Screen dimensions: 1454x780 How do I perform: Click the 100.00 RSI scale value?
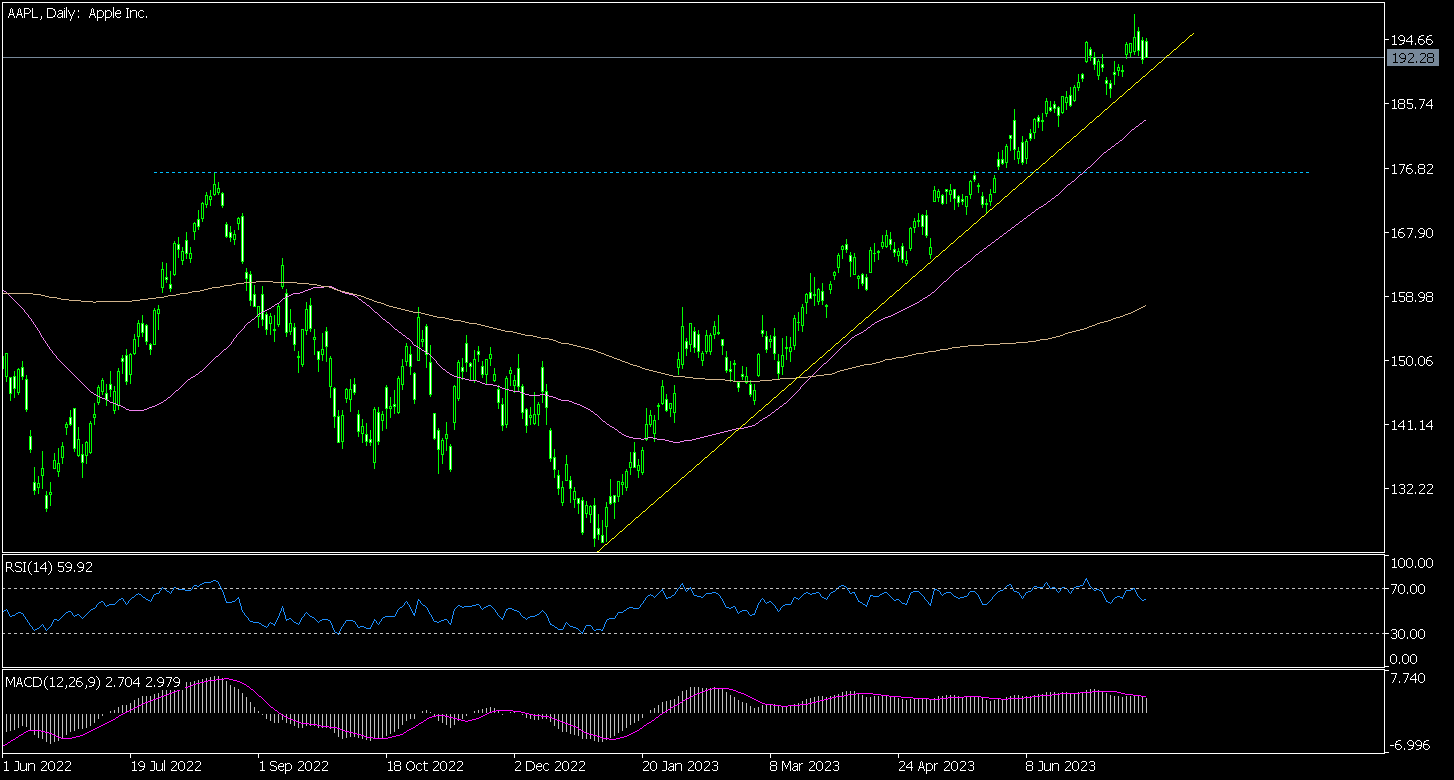(x=1410, y=564)
